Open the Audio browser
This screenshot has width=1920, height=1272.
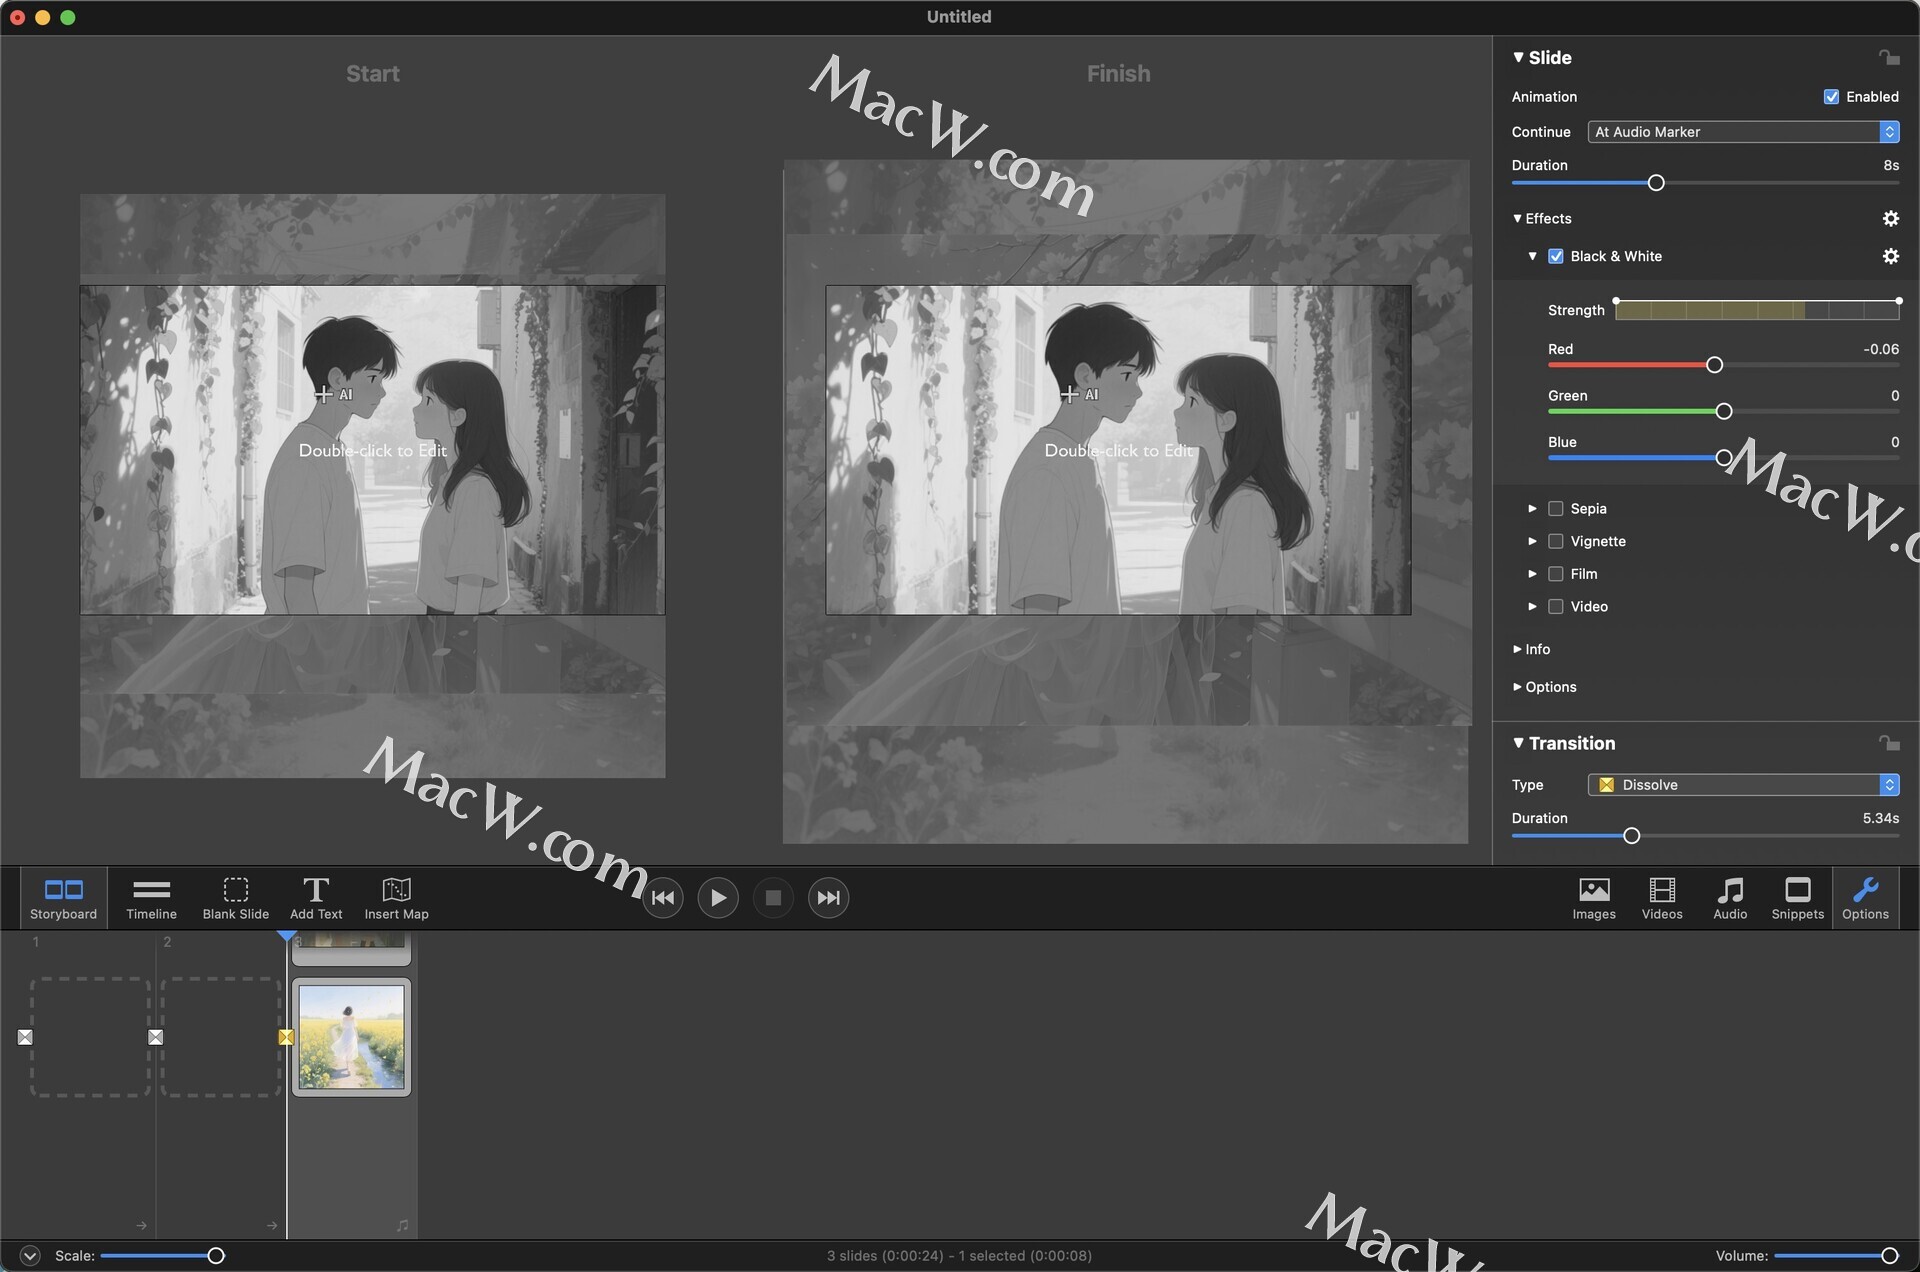pyautogui.click(x=1730, y=898)
